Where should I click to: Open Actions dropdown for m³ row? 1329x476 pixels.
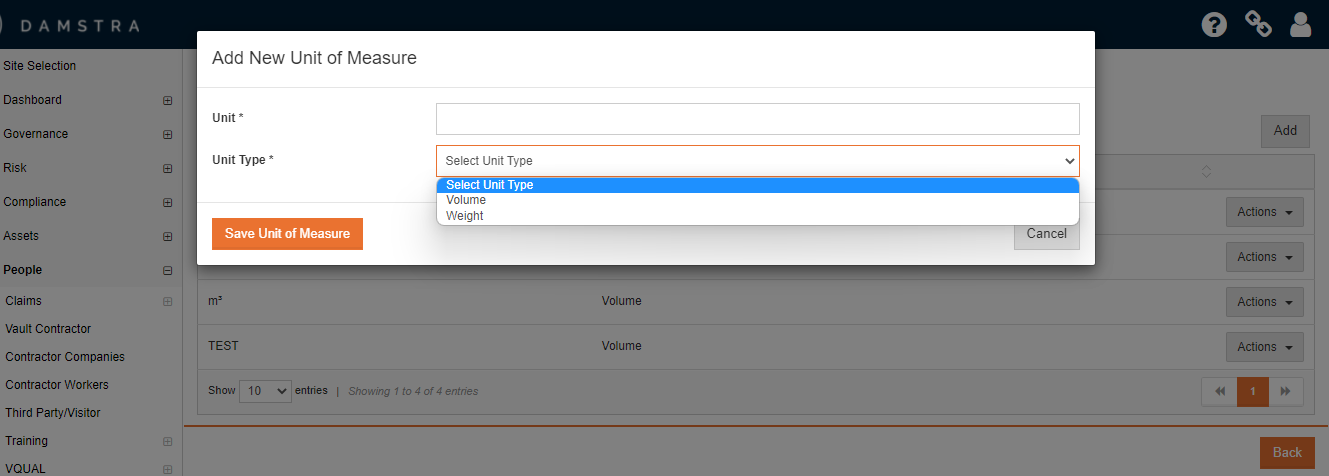(x=1265, y=302)
